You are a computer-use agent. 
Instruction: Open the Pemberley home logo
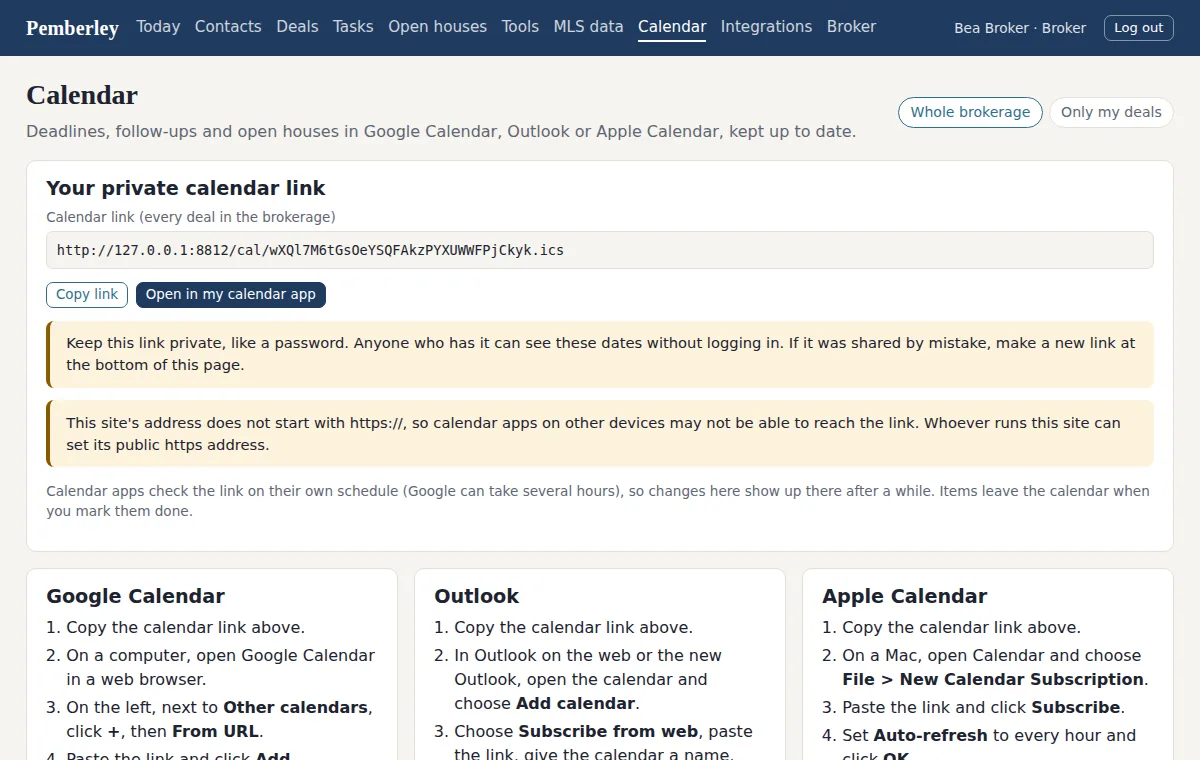[x=72, y=28]
